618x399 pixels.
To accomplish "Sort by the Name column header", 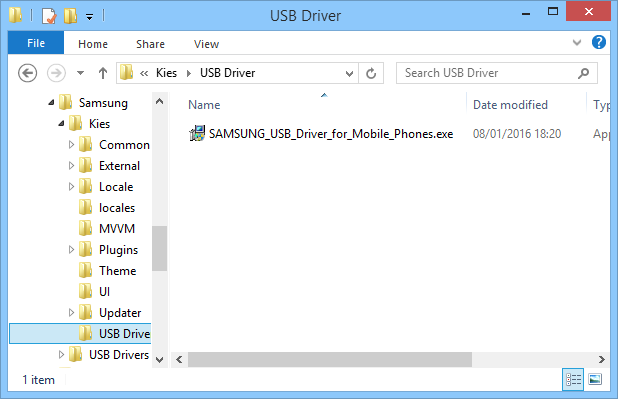I will pos(204,105).
